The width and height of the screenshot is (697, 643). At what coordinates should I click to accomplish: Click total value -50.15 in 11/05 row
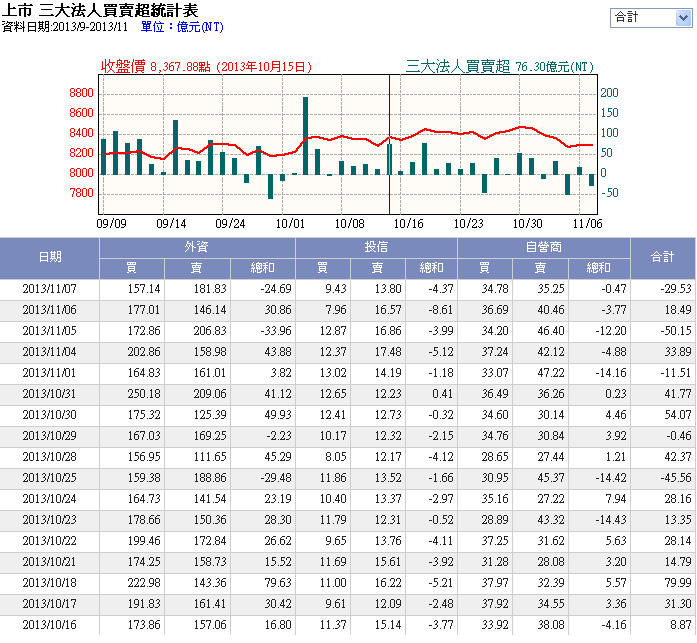[x=676, y=331]
